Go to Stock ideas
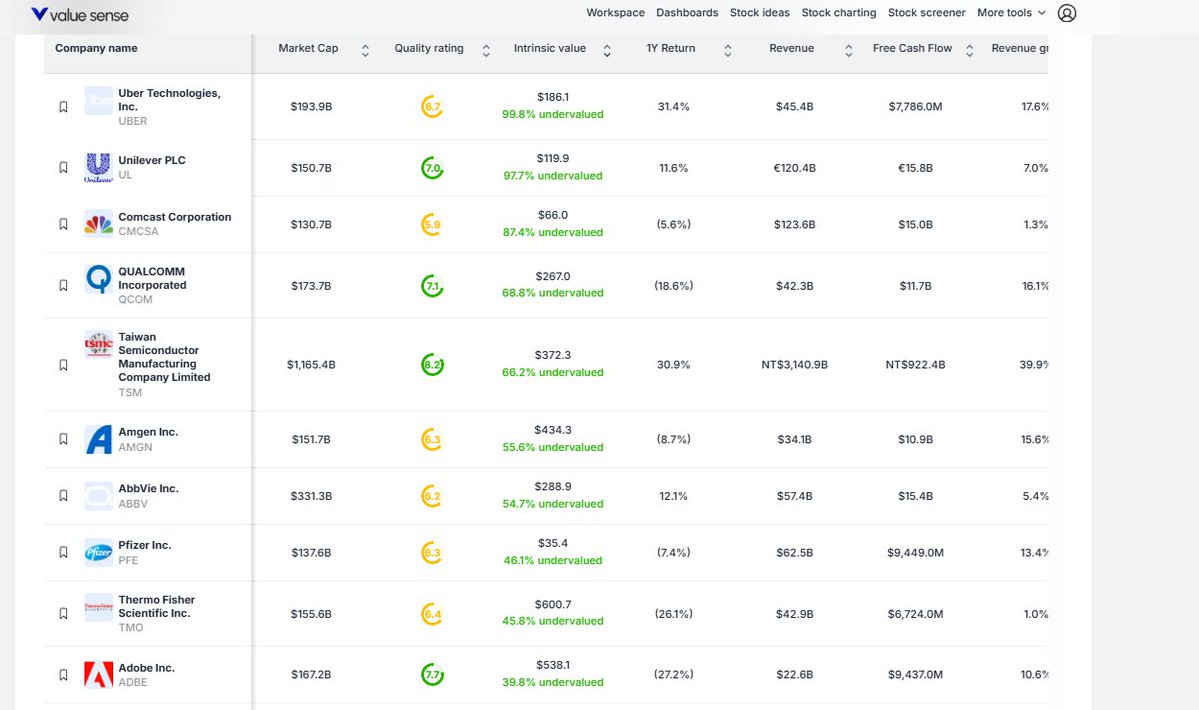The width and height of the screenshot is (1199, 710). (x=760, y=13)
